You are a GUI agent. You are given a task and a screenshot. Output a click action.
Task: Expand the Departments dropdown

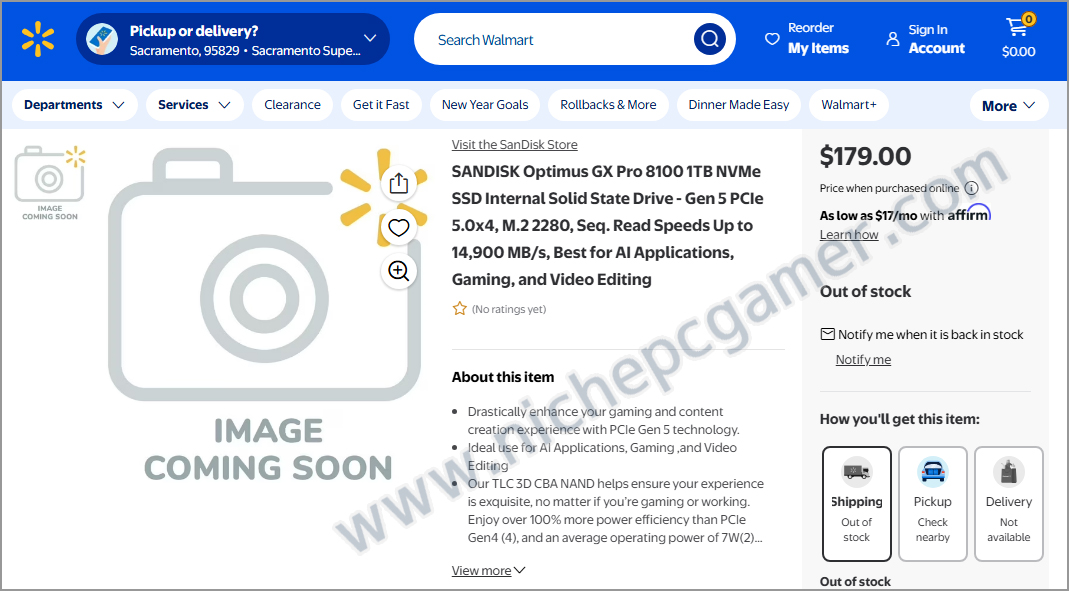[74, 105]
